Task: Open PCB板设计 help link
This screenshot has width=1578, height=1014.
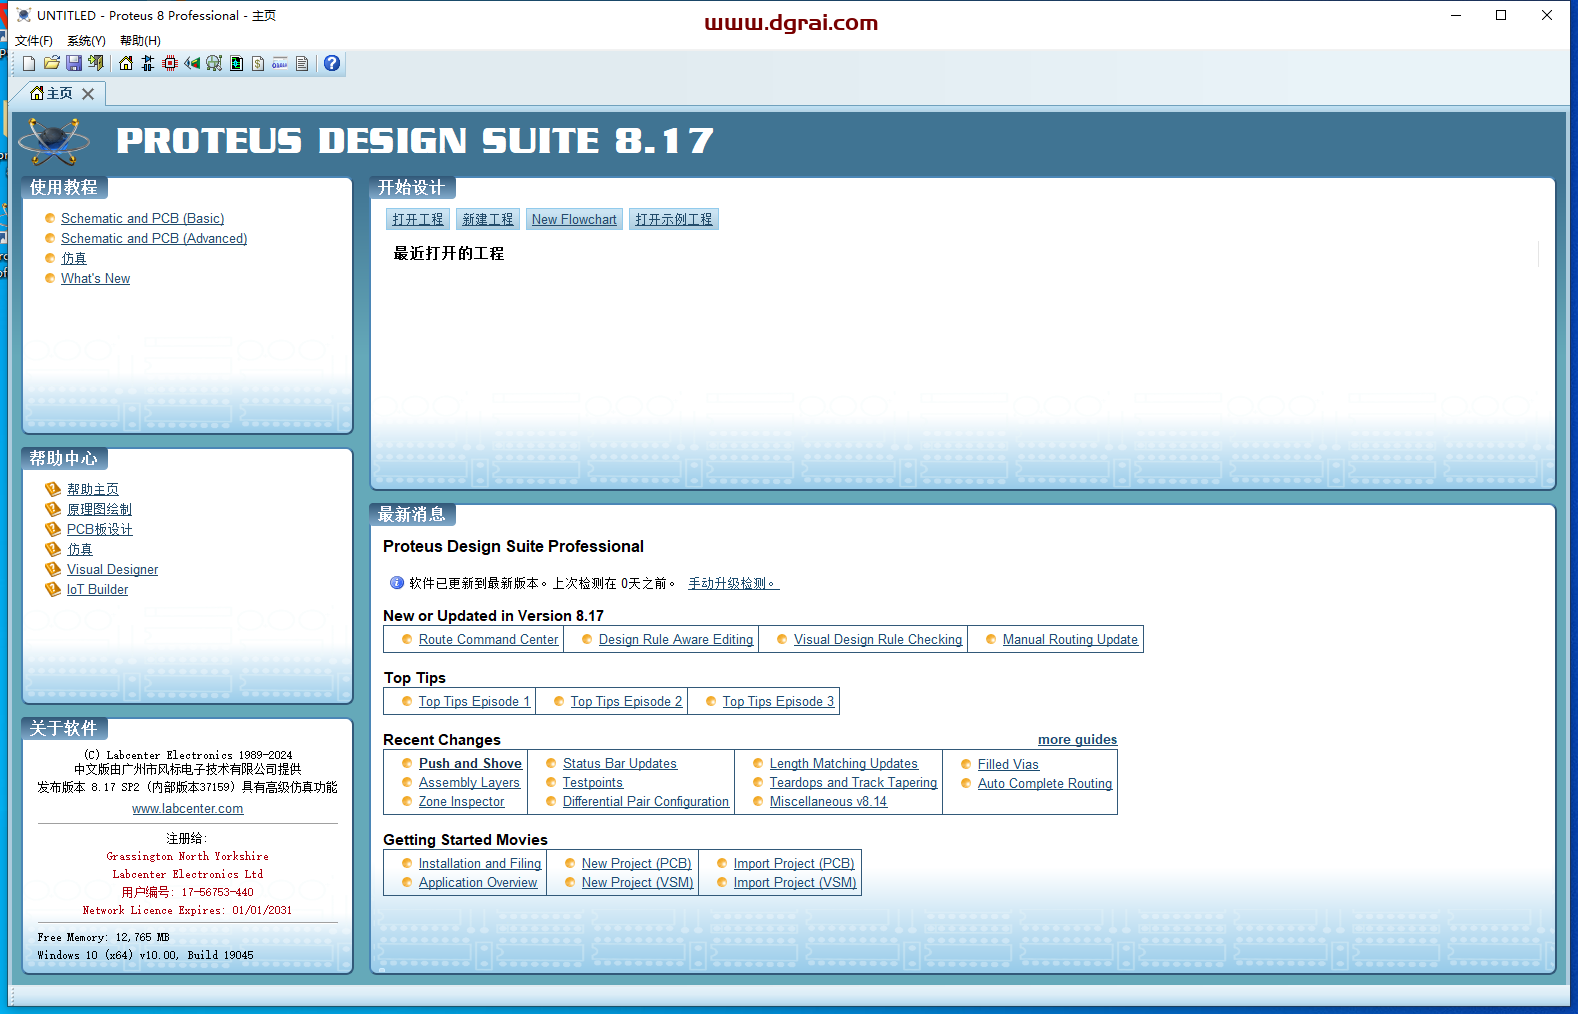Action: tap(99, 530)
